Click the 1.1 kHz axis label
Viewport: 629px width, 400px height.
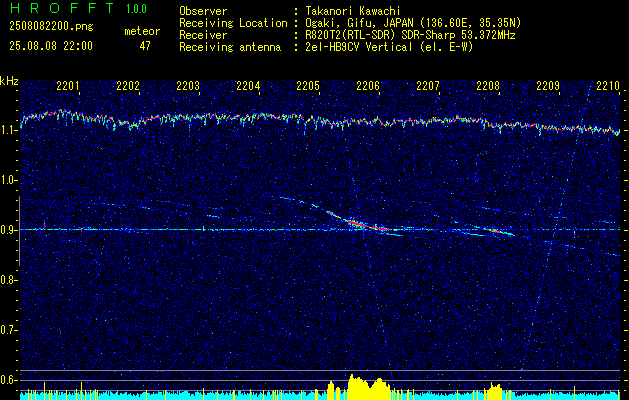tap(8, 131)
